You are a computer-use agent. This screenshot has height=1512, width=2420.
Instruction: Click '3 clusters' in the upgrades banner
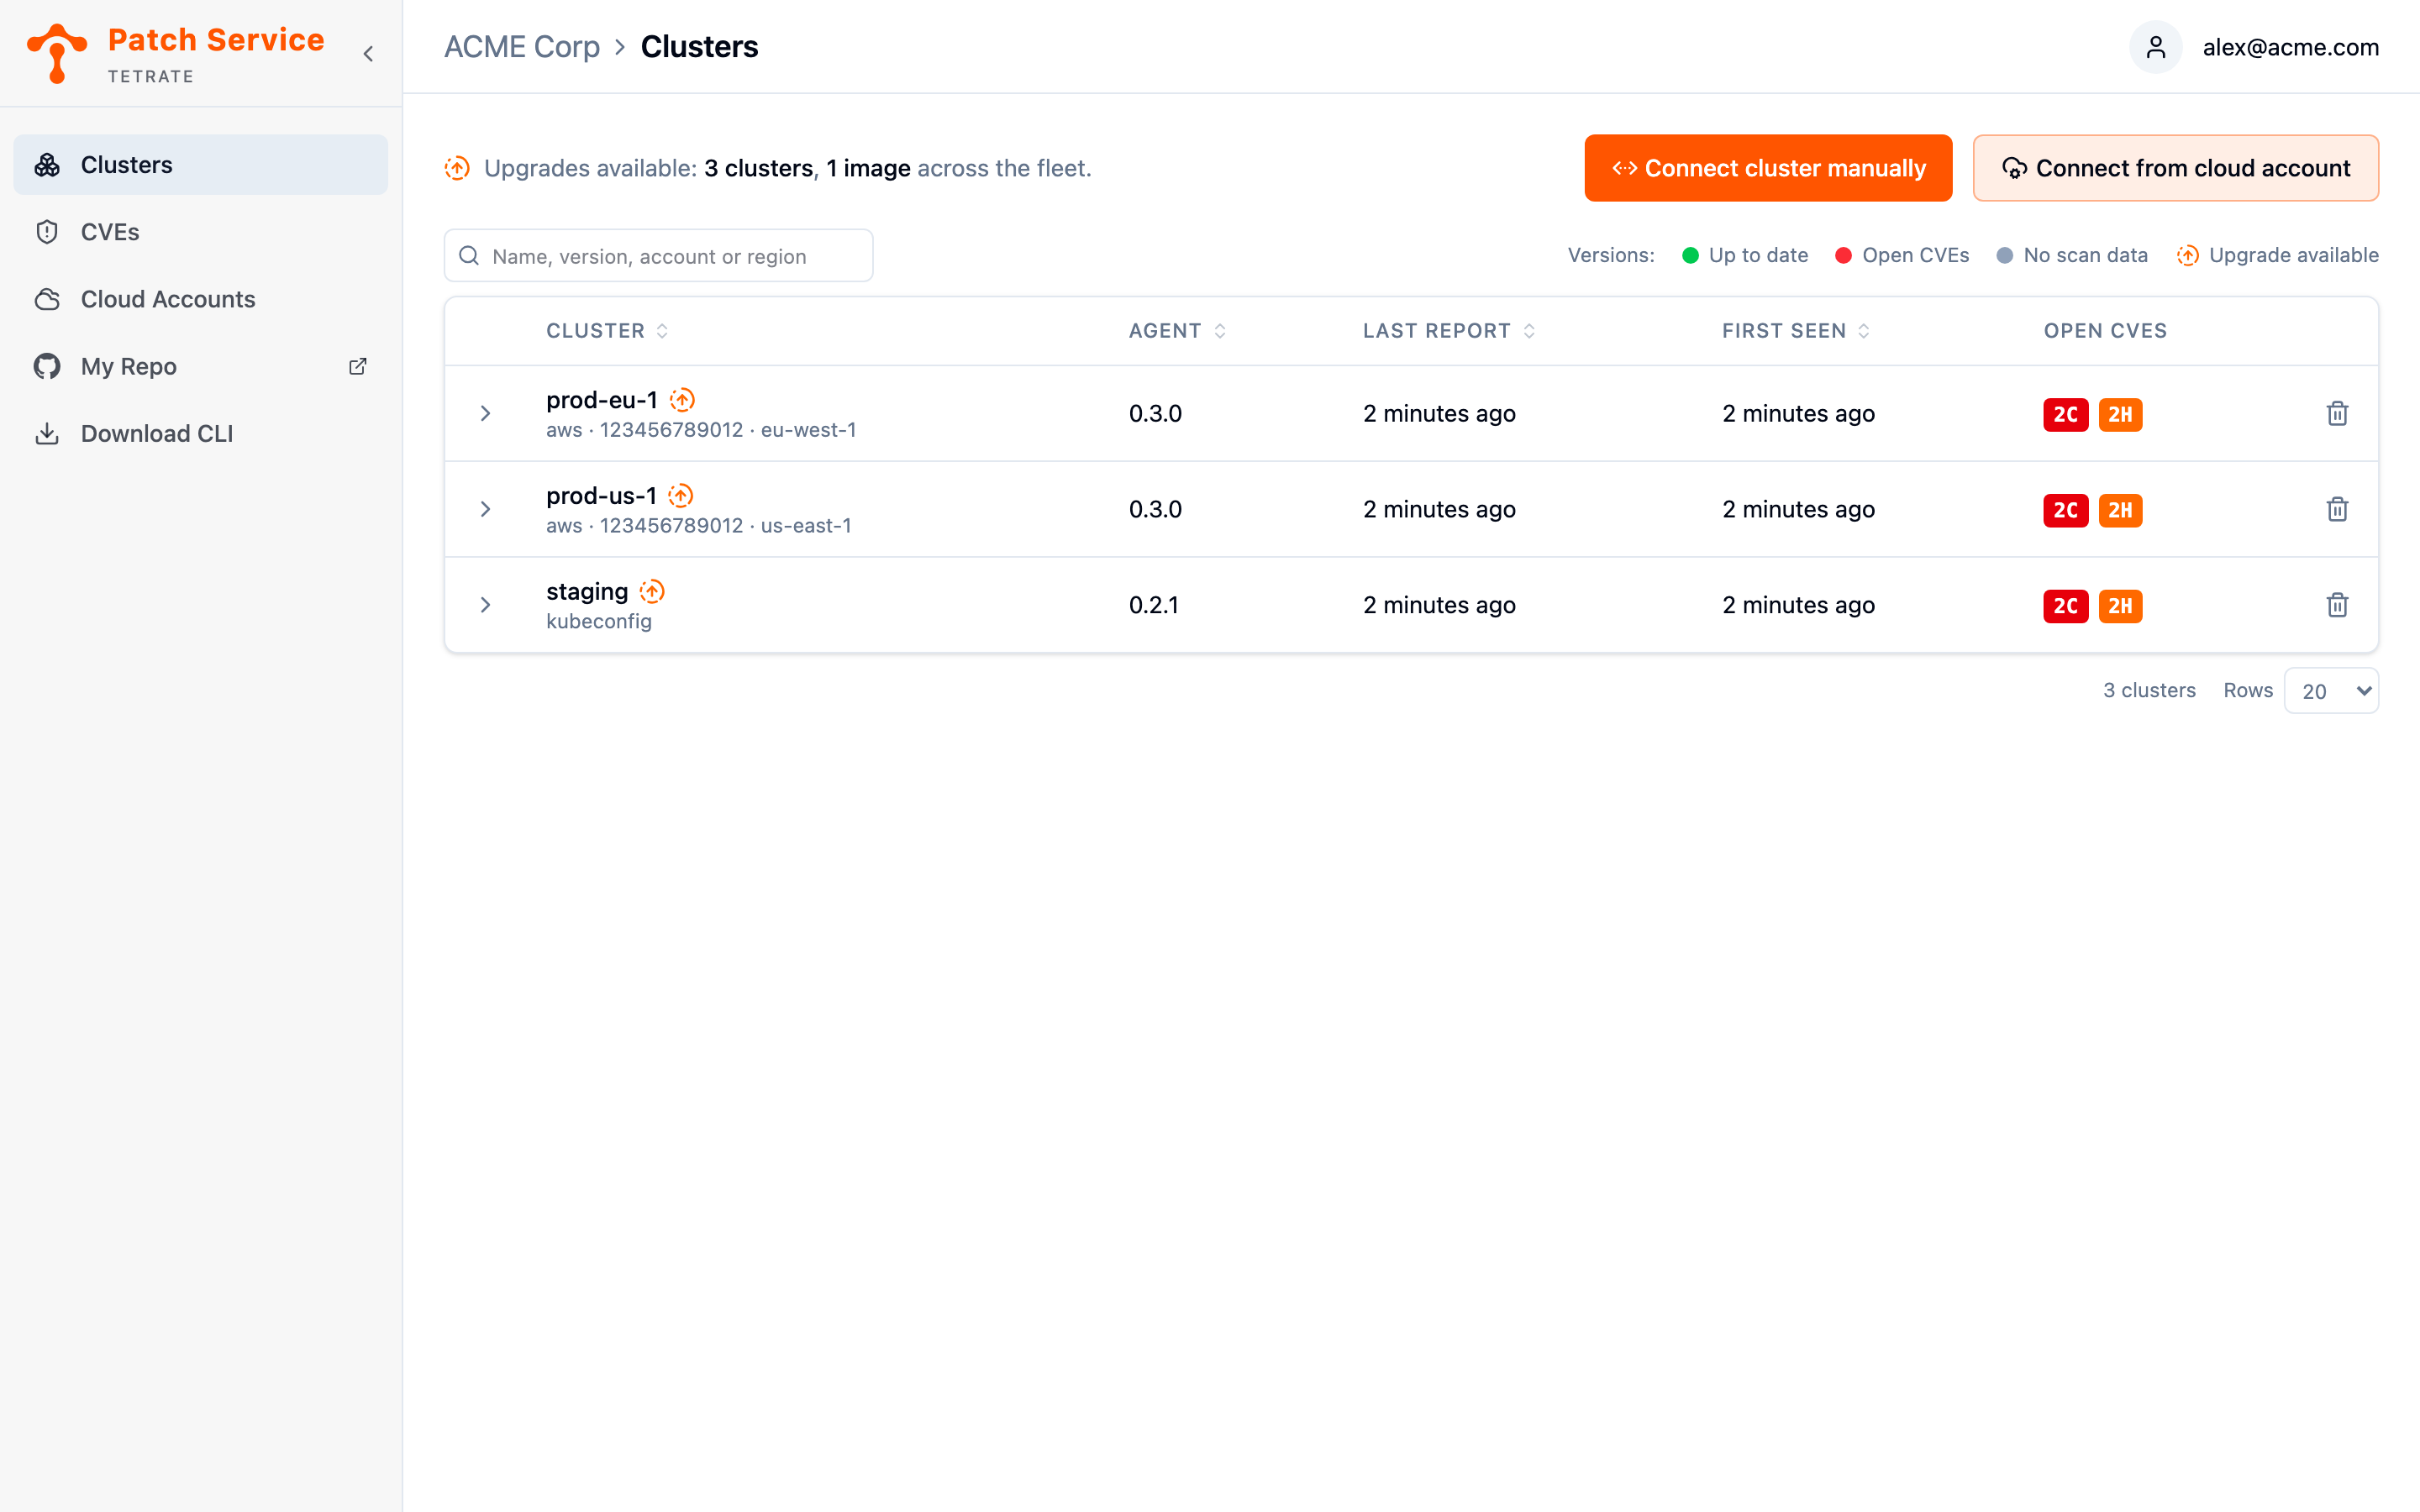point(759,168)
